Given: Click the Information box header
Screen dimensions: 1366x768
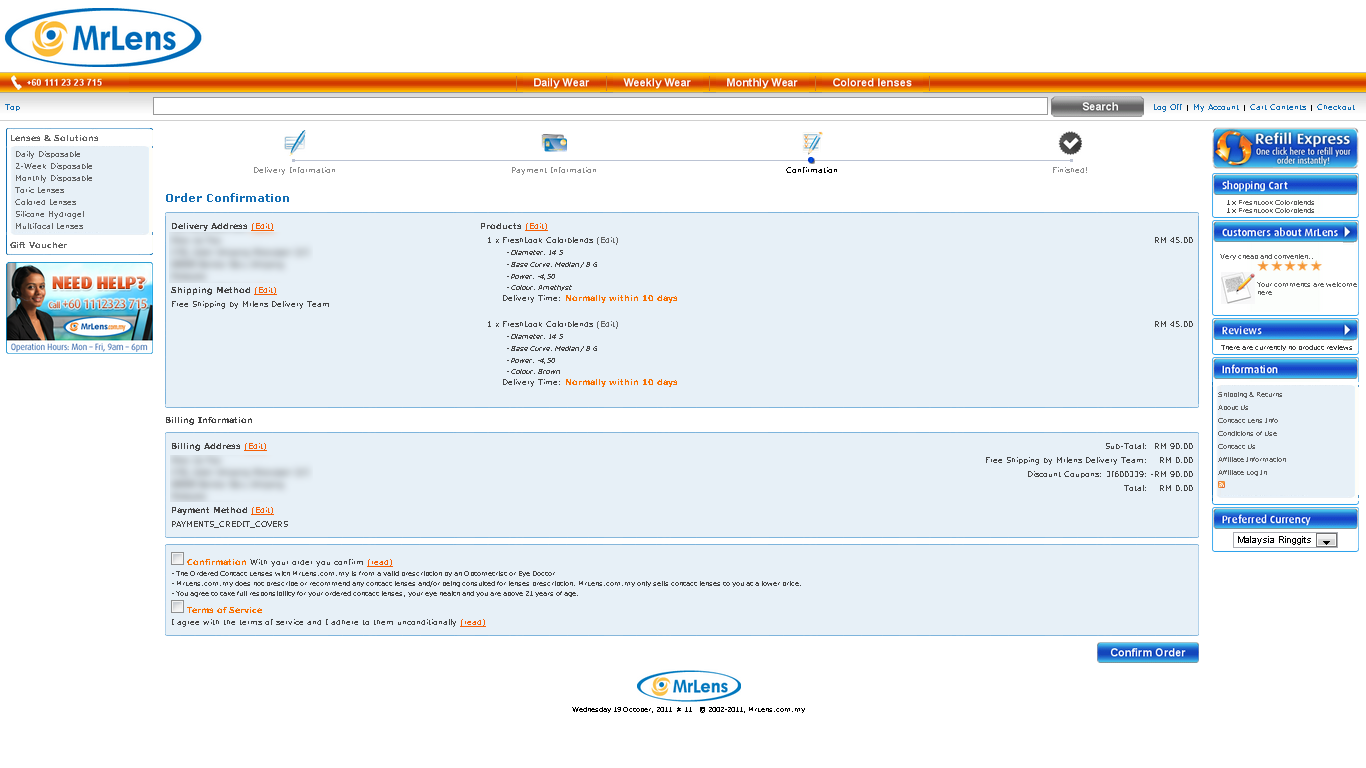Looking at the screenshot, I should tap(1285, 369).
